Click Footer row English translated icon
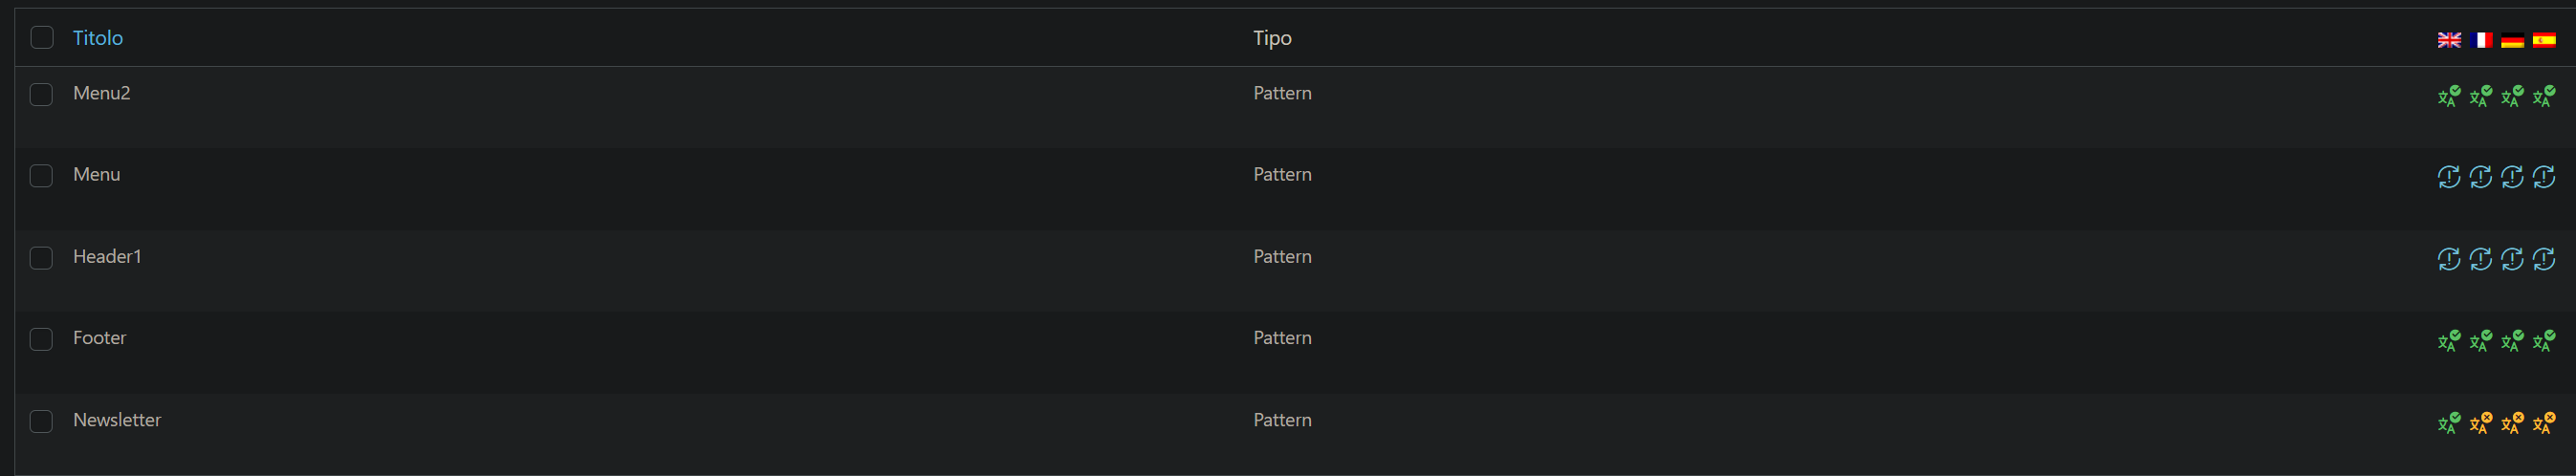 tap(2448, 341)
